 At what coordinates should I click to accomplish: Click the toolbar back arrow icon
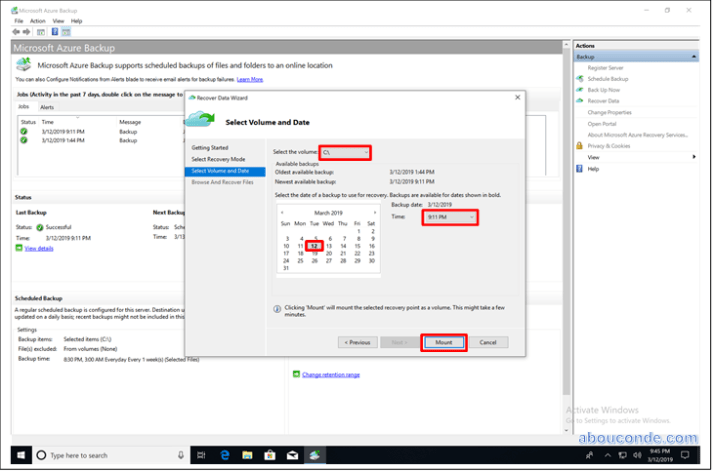(17, 32)
